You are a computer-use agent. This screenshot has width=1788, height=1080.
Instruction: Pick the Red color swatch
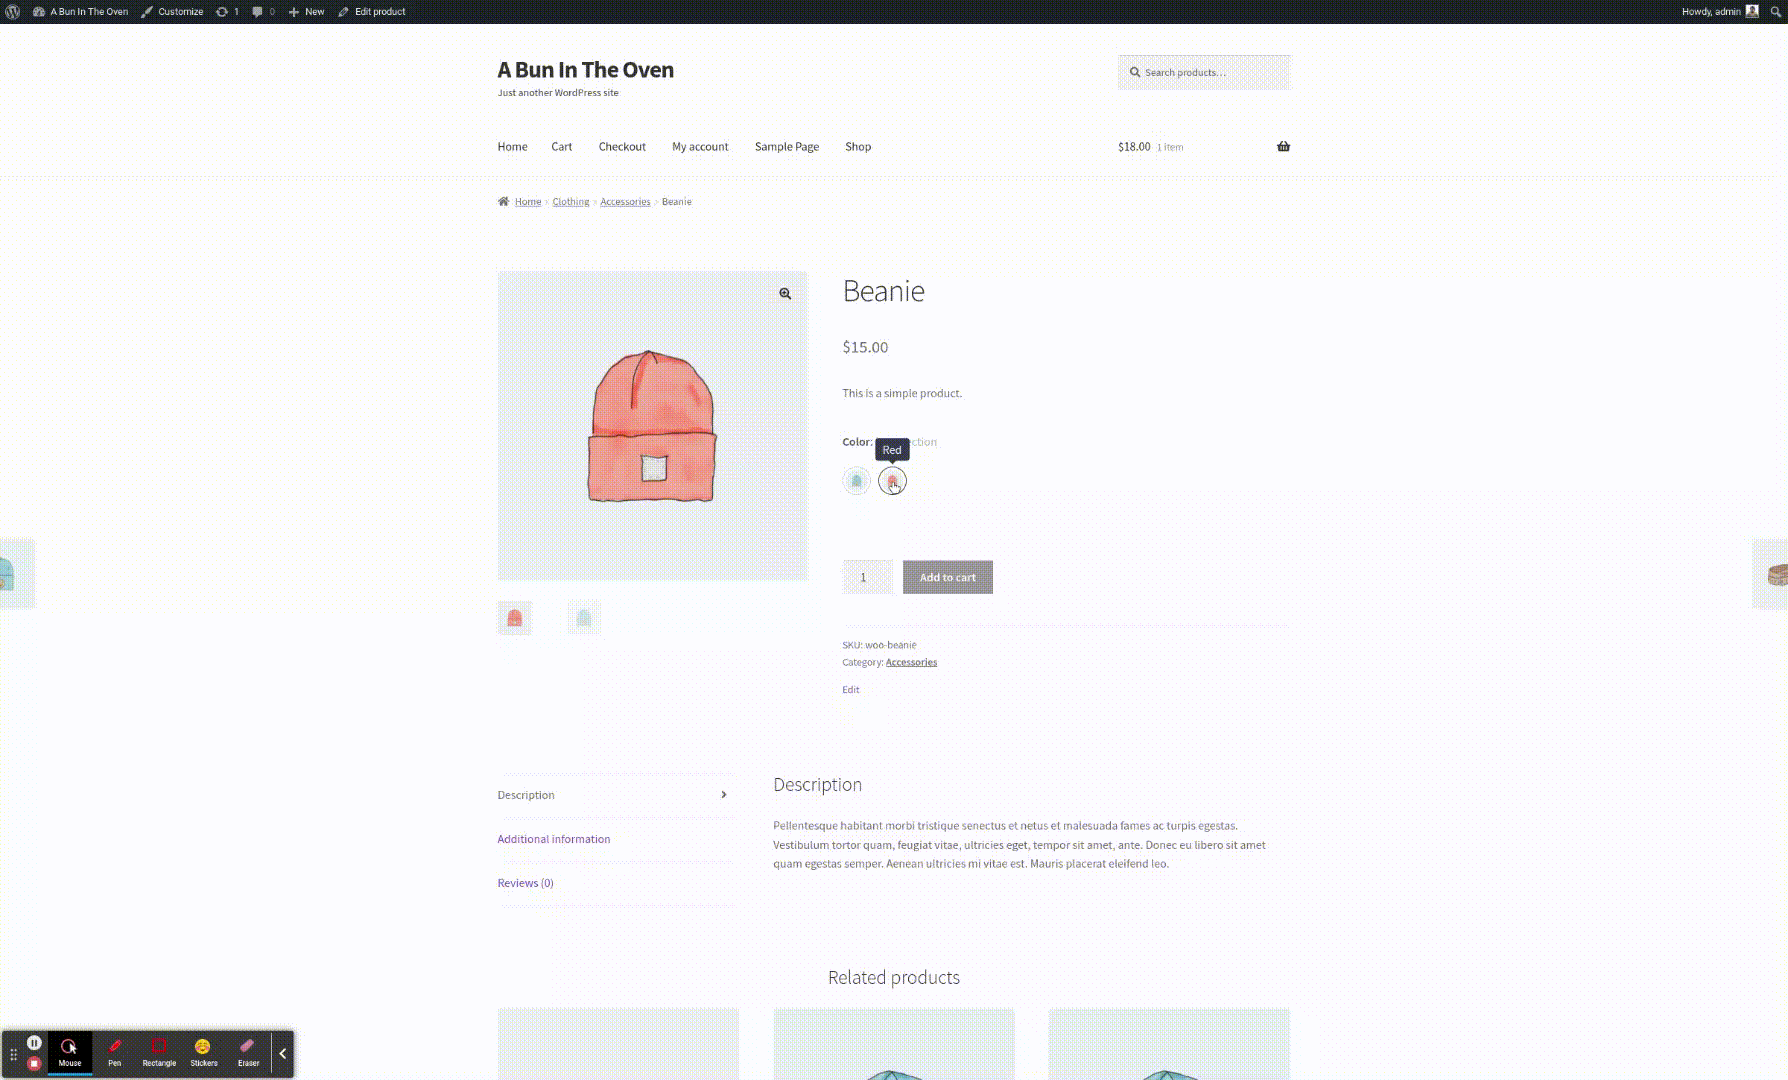892,481
